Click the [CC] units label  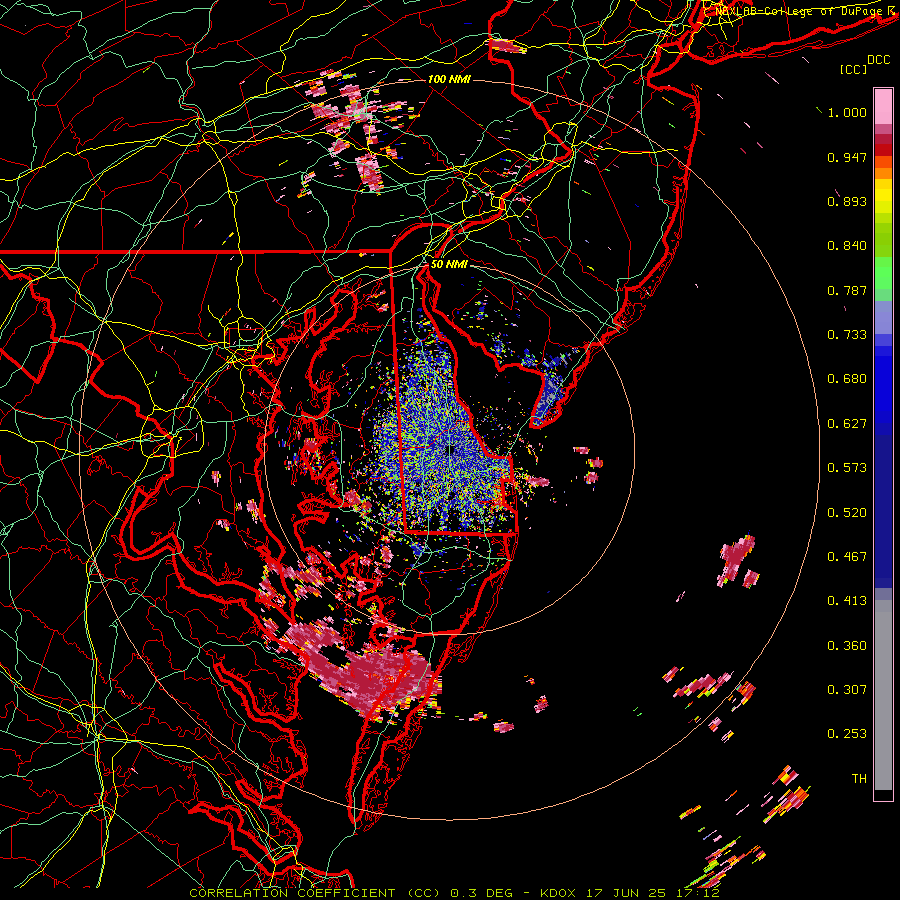coord(853,69)
